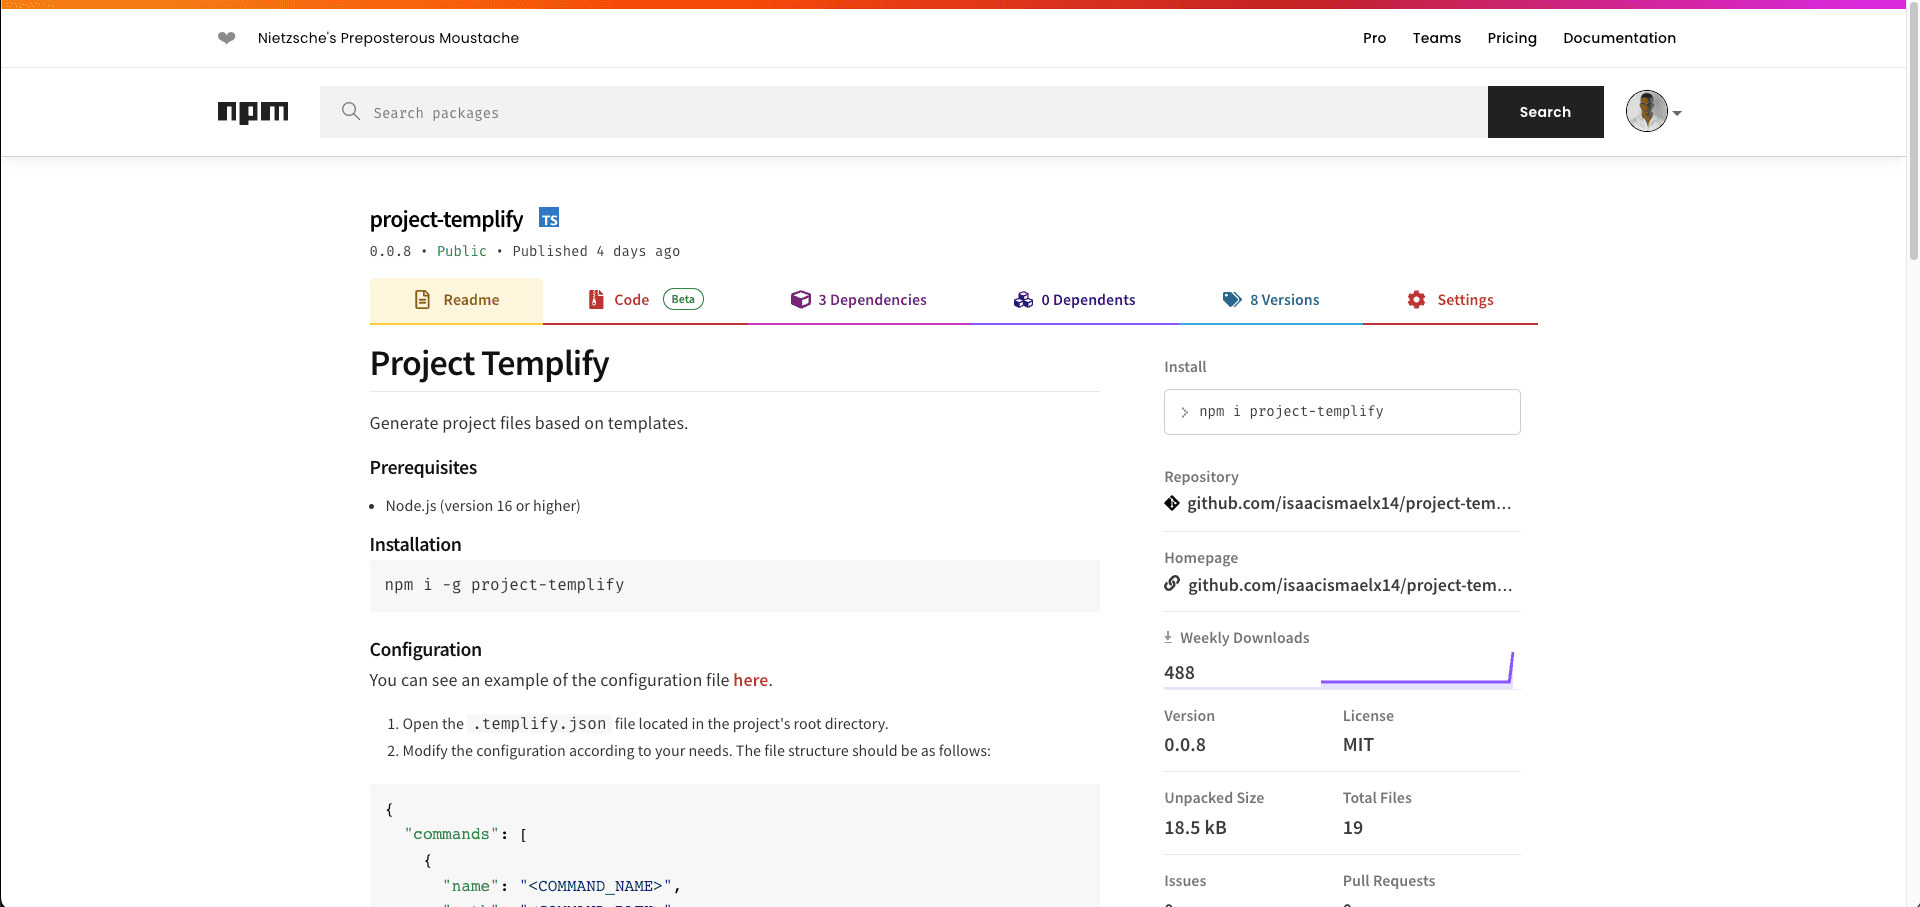Click the heart icon near Nietzsche's Preposterous Moustache
The width and height of the screenshot is (1920, 907).
click(x=227, y=38)
